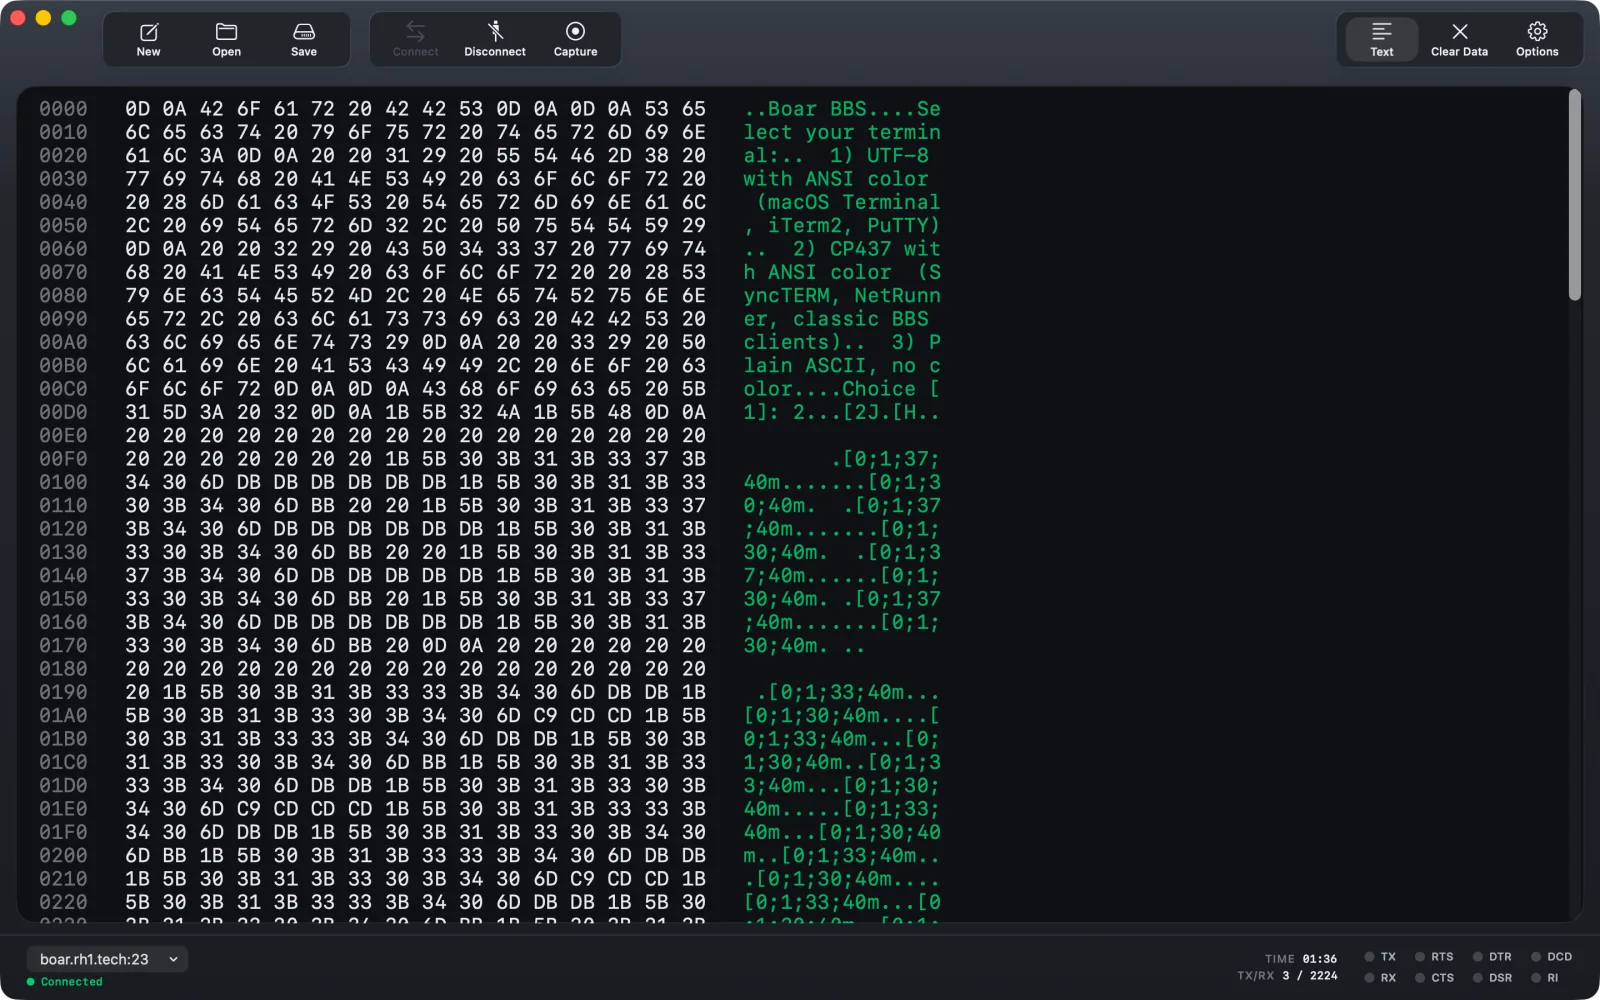Click offset 0220 row address
The width and height of the screenshot is (1600, 1000).
click(63, 902)
